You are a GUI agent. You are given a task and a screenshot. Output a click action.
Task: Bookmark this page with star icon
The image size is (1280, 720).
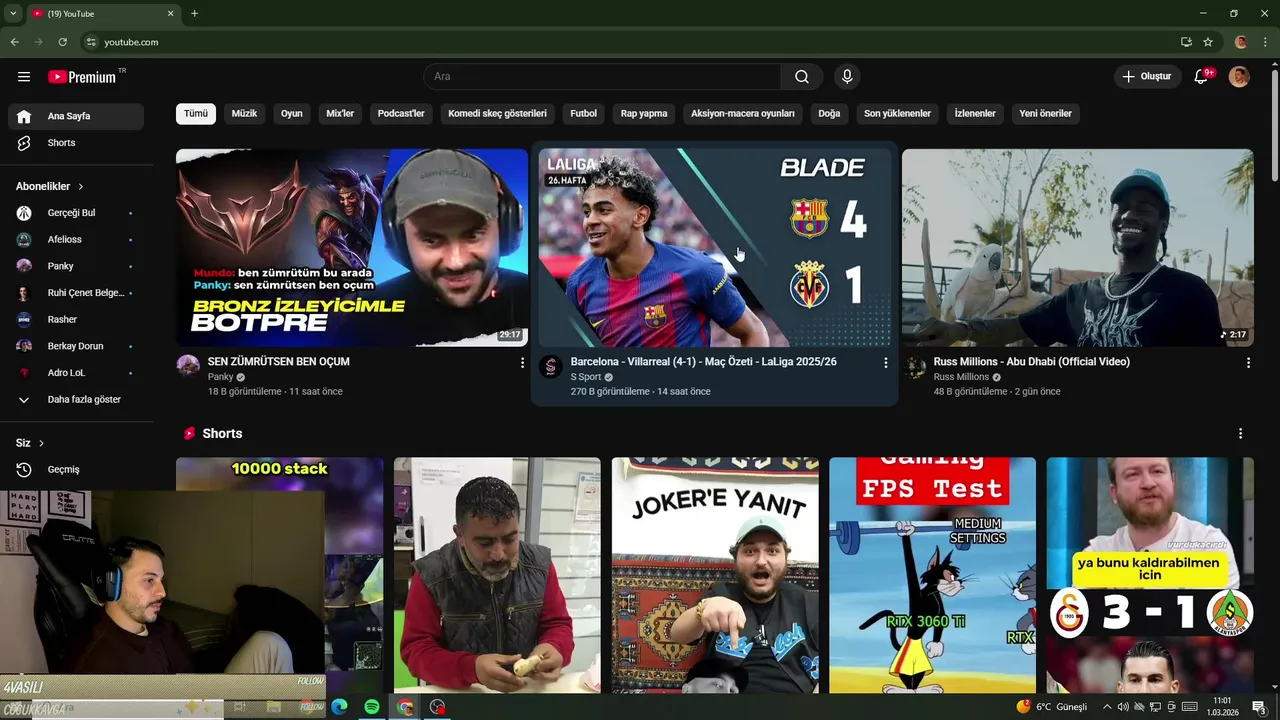1208,42
